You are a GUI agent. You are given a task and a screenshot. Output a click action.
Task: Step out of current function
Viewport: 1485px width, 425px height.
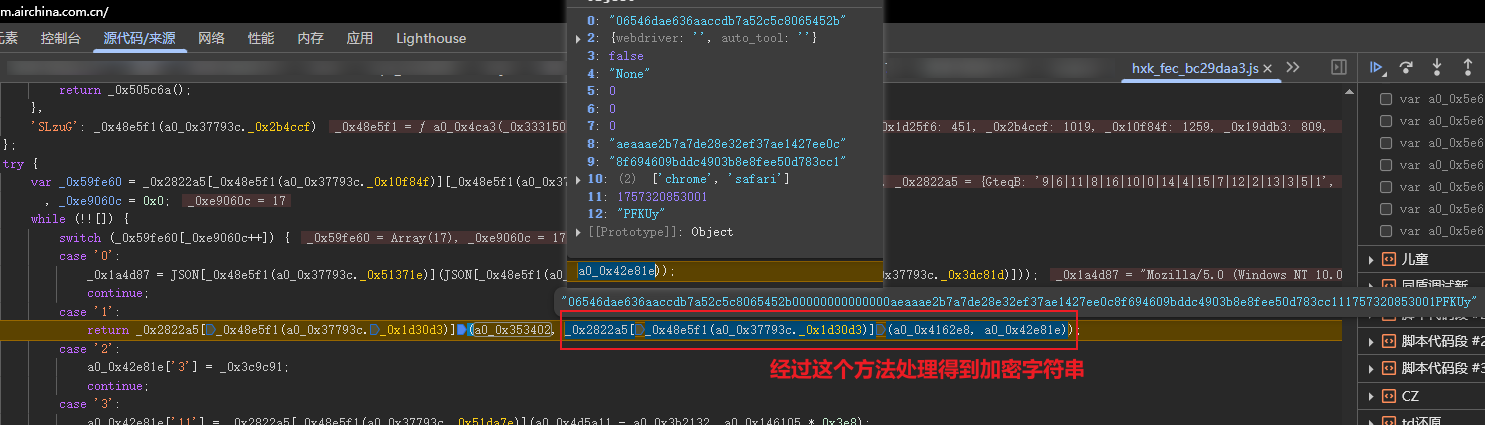(1467, 67)
